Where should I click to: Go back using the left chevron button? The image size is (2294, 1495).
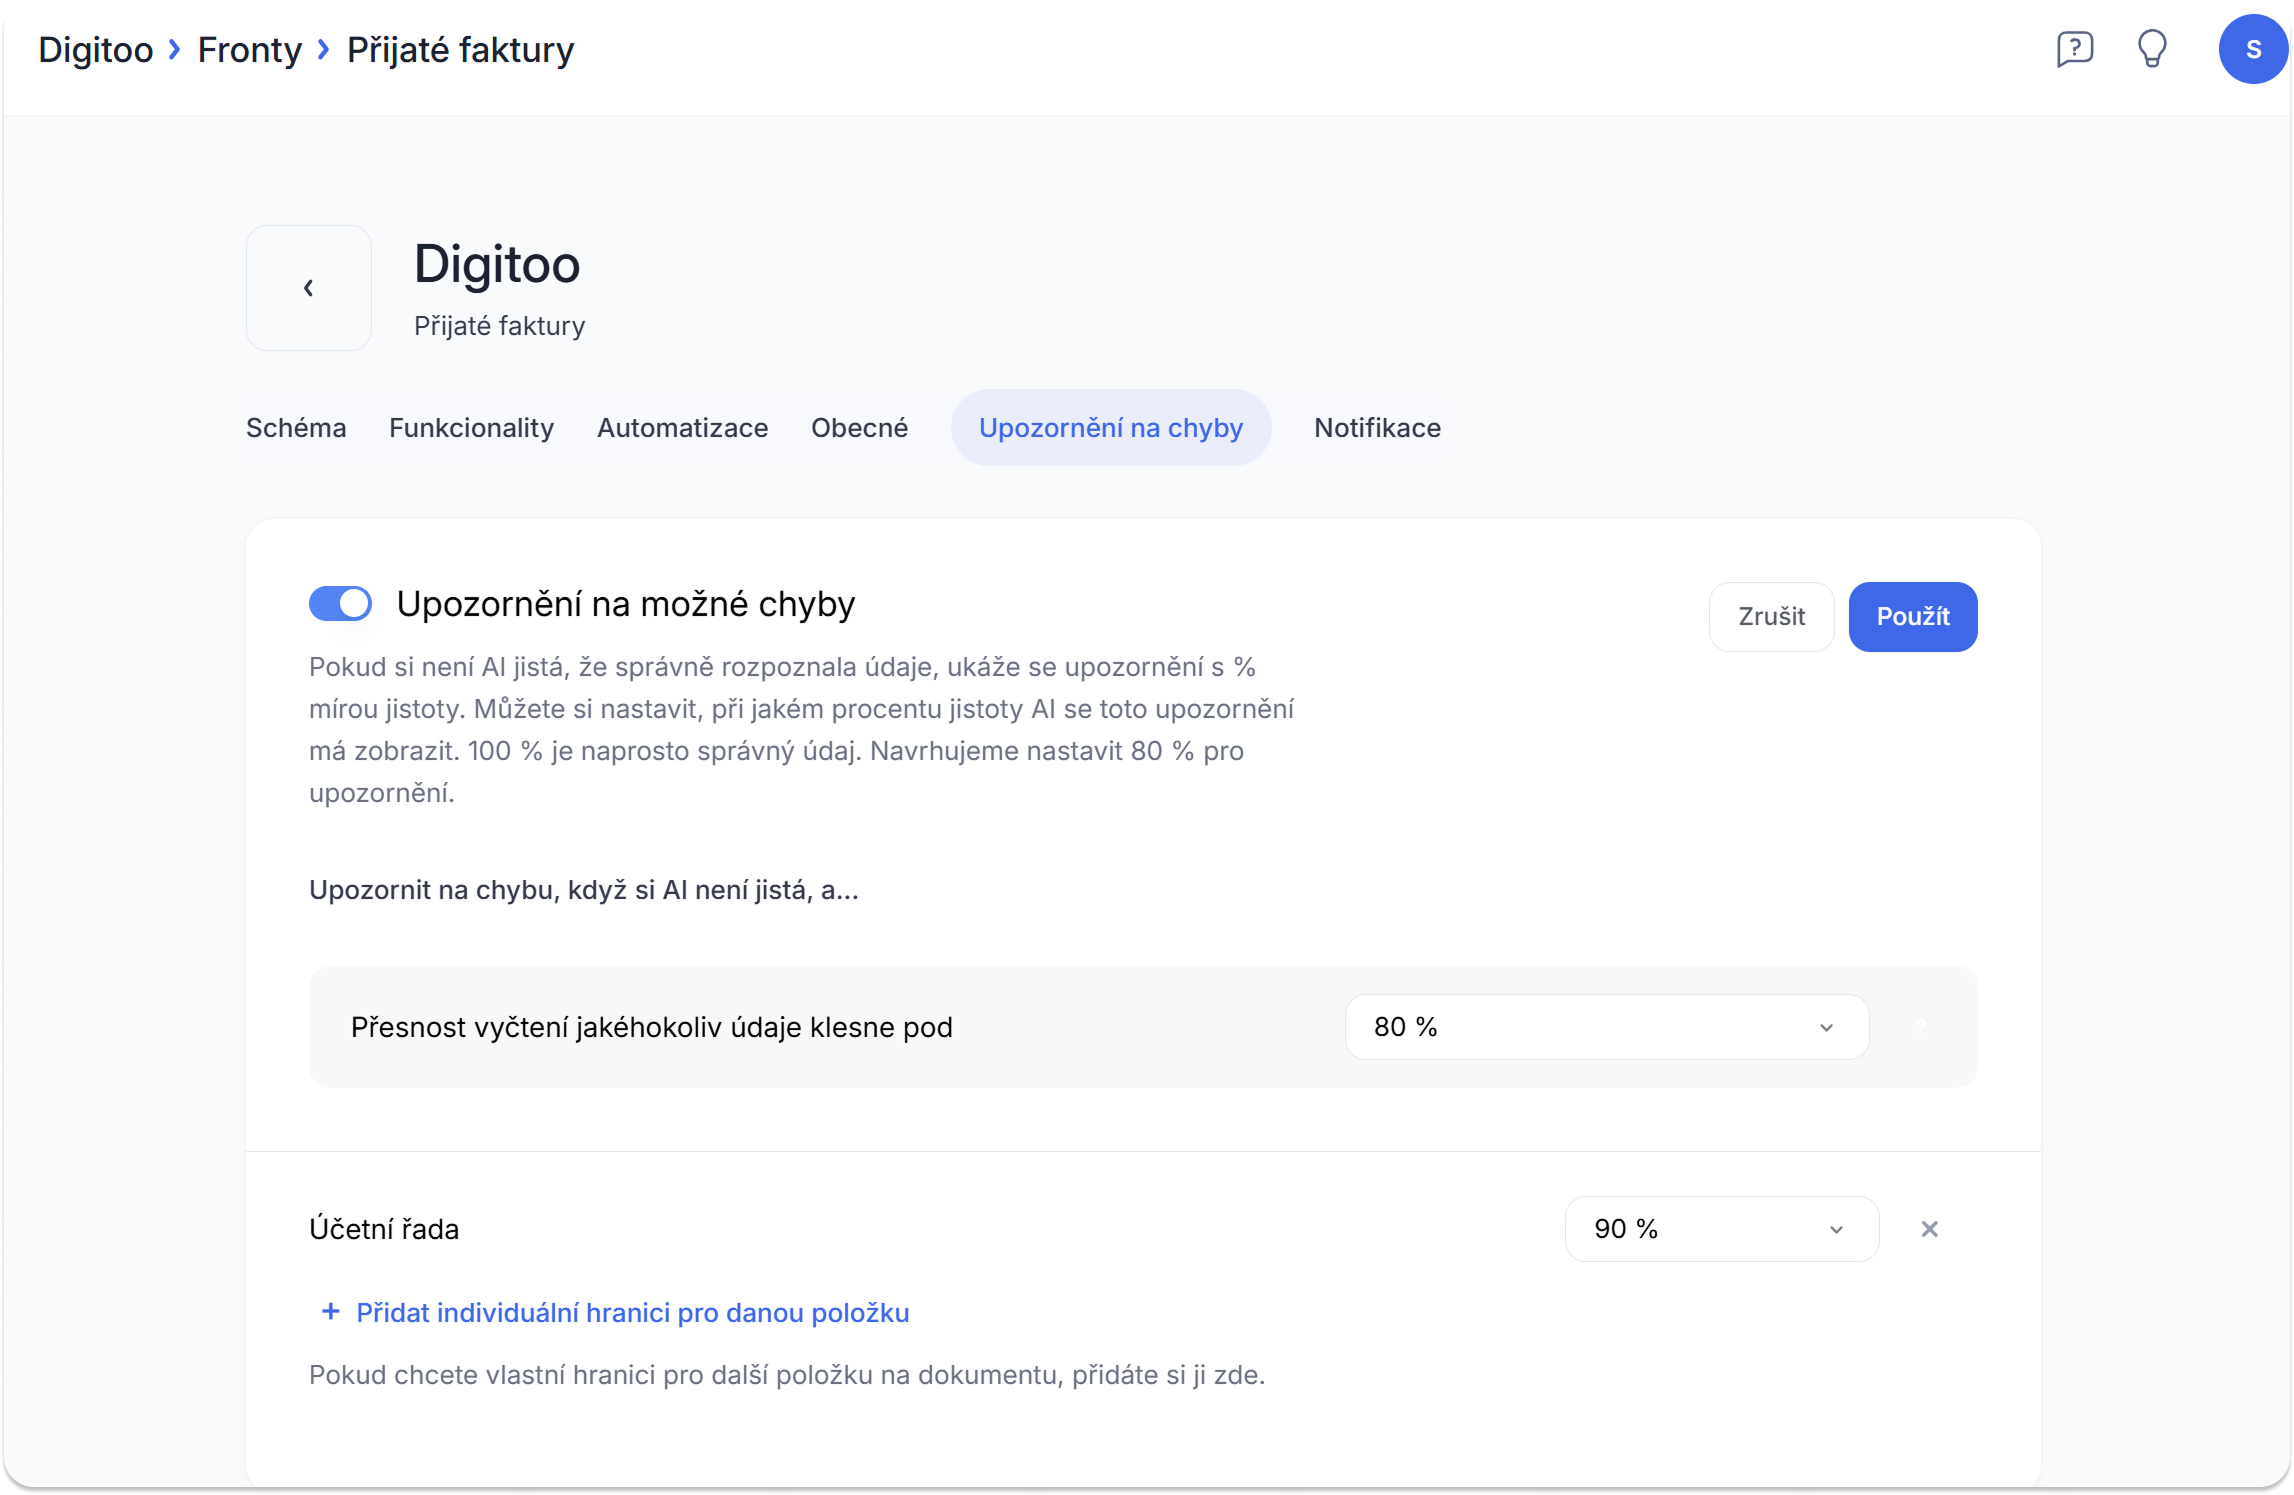click(309, 288)
